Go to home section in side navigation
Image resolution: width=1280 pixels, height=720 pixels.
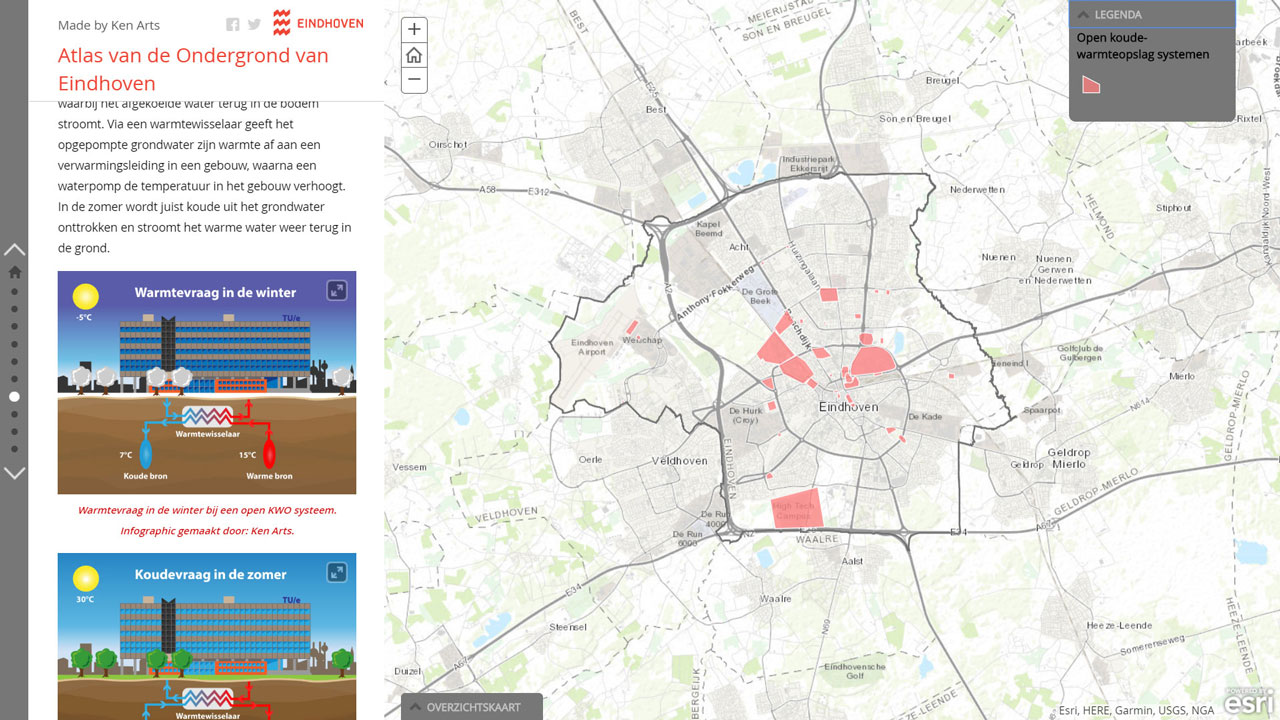click(x=14, y=272)
